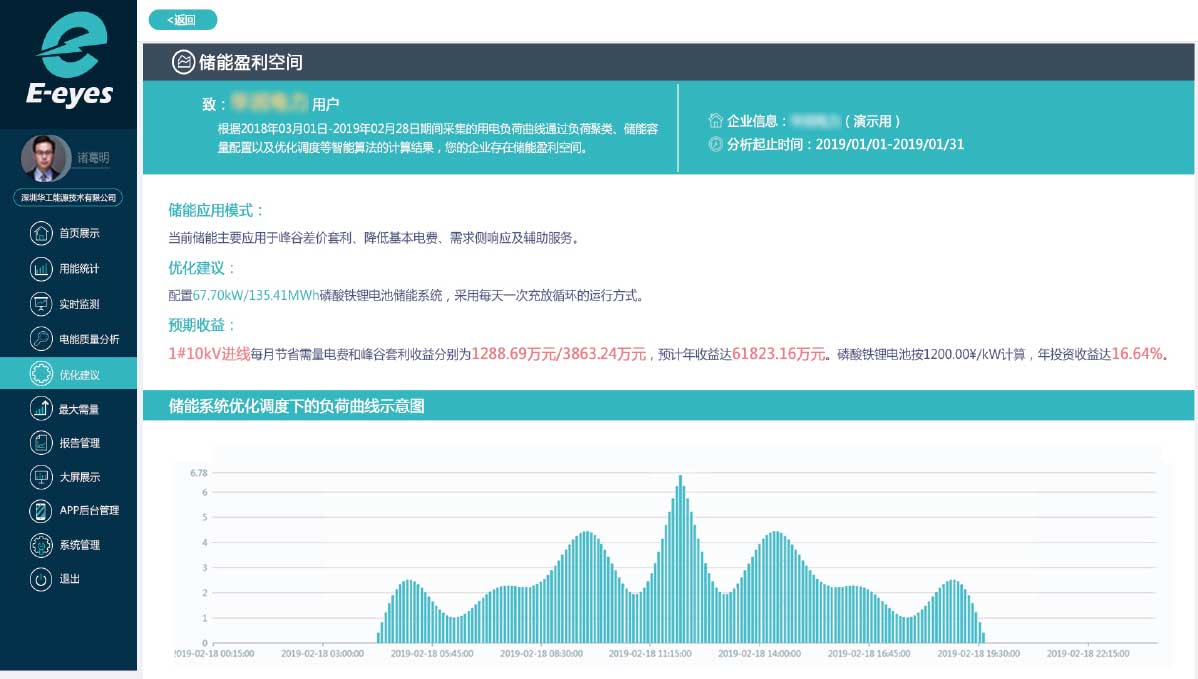Click the 1#10kV进线 highlighted text
Image resolution: width=1198 pixels, height=679 pixels.
coord(209,354)
